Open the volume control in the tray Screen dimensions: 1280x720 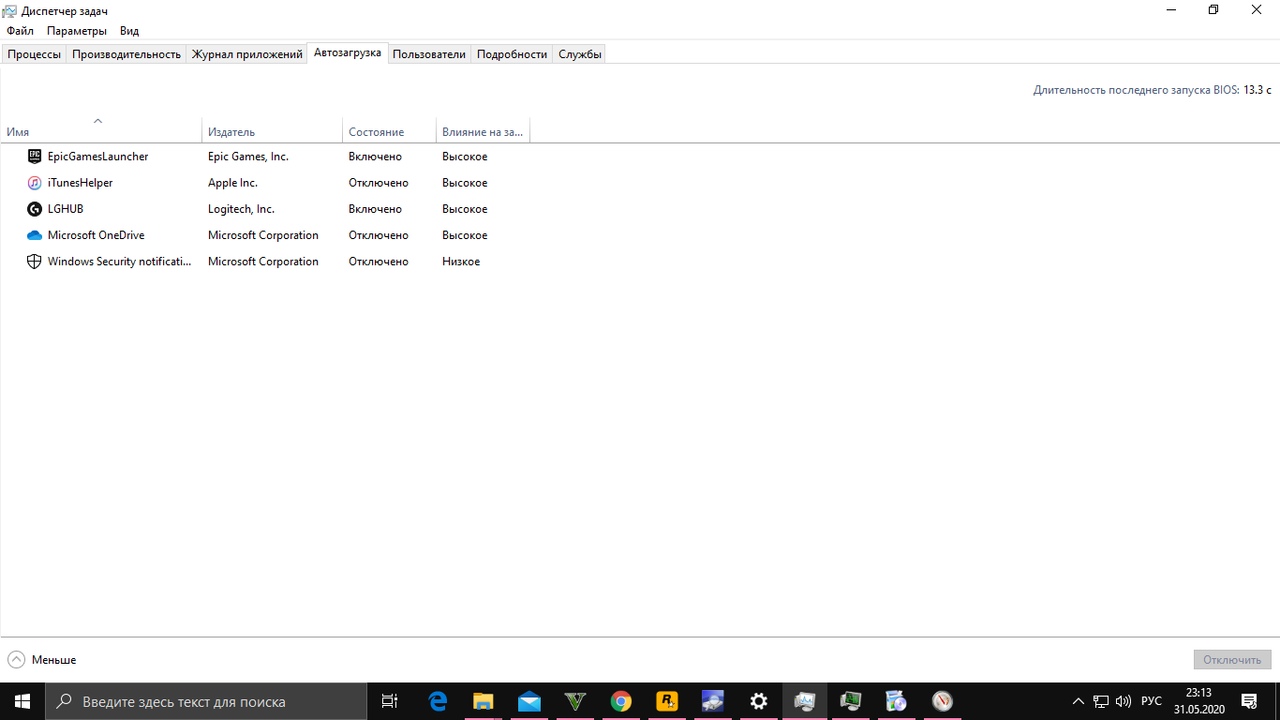[x=1123, y=701]
